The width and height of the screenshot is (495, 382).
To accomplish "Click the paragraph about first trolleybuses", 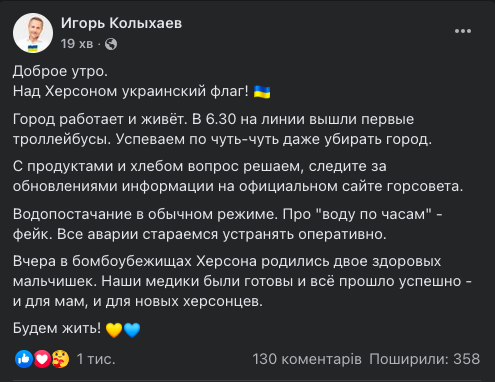I will point(222,129).
